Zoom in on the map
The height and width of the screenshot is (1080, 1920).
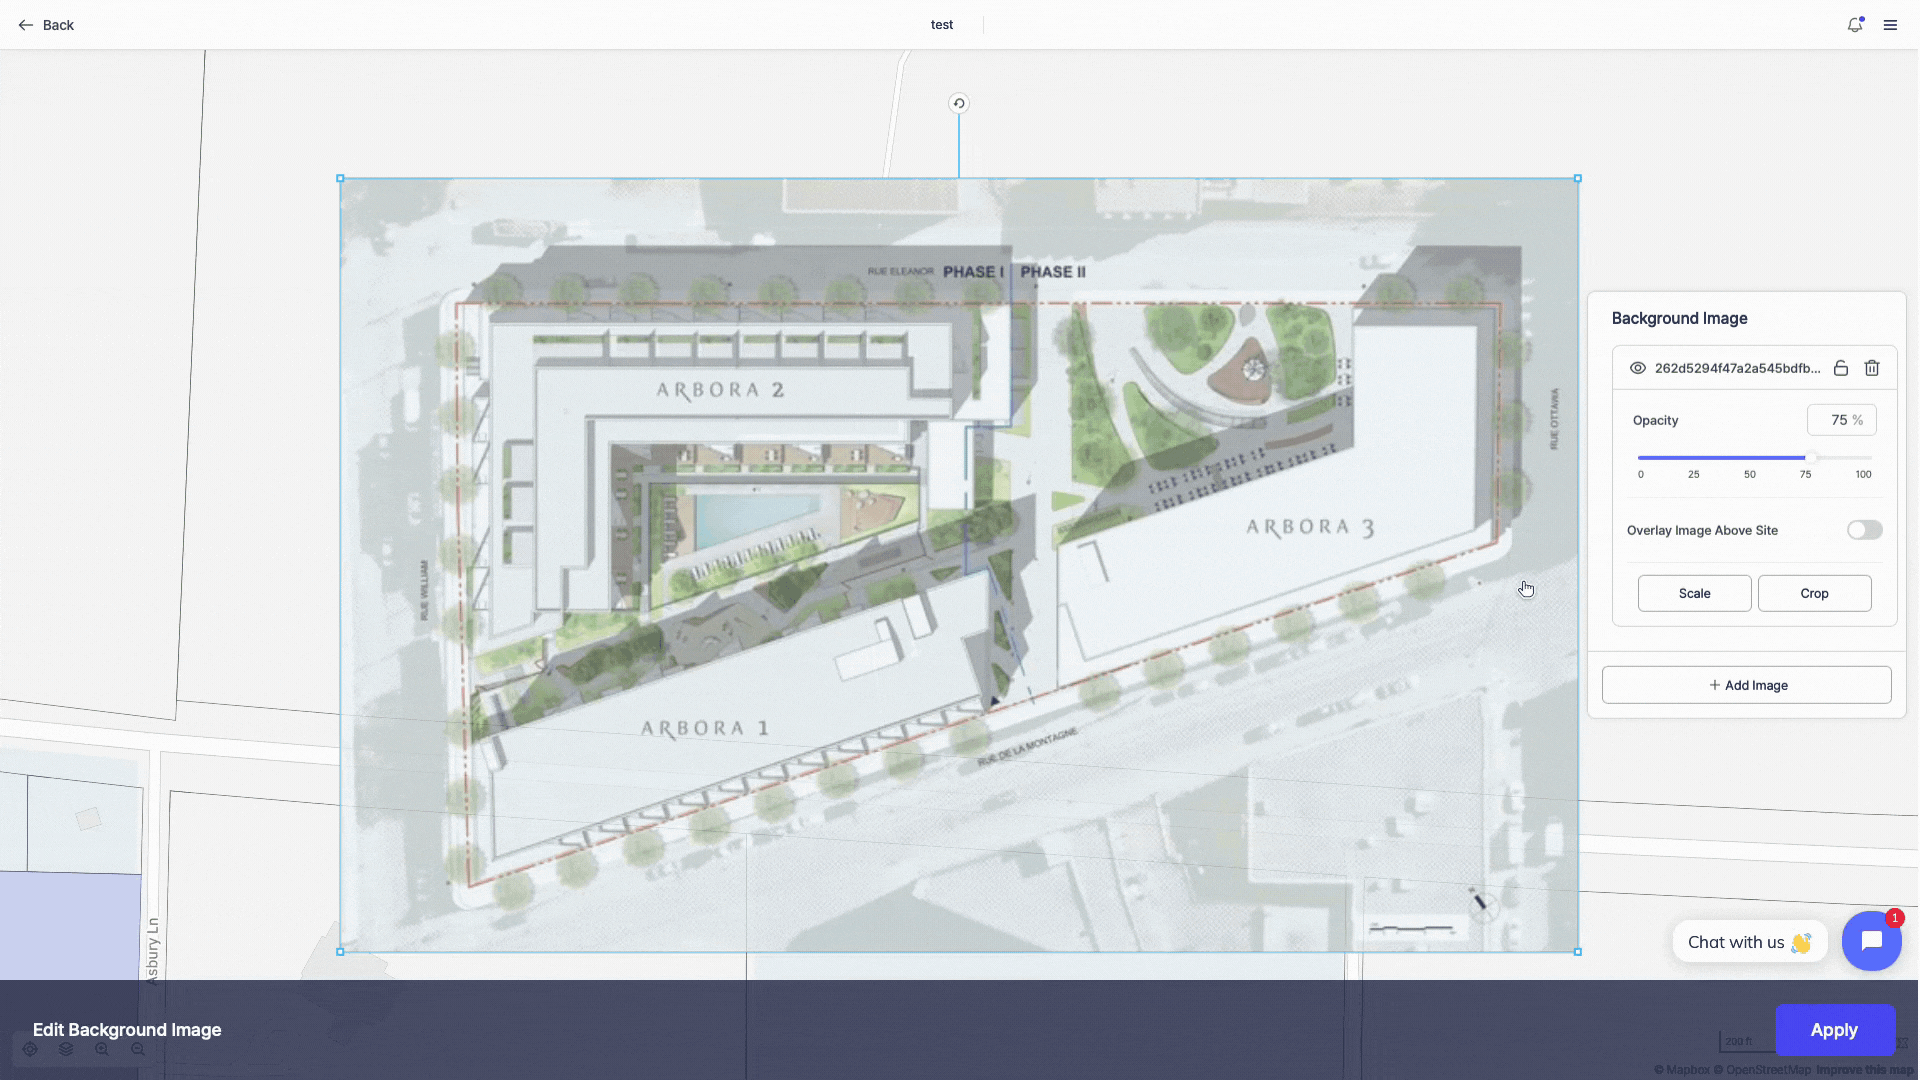pyautogui.click(x=102, y=1049)
